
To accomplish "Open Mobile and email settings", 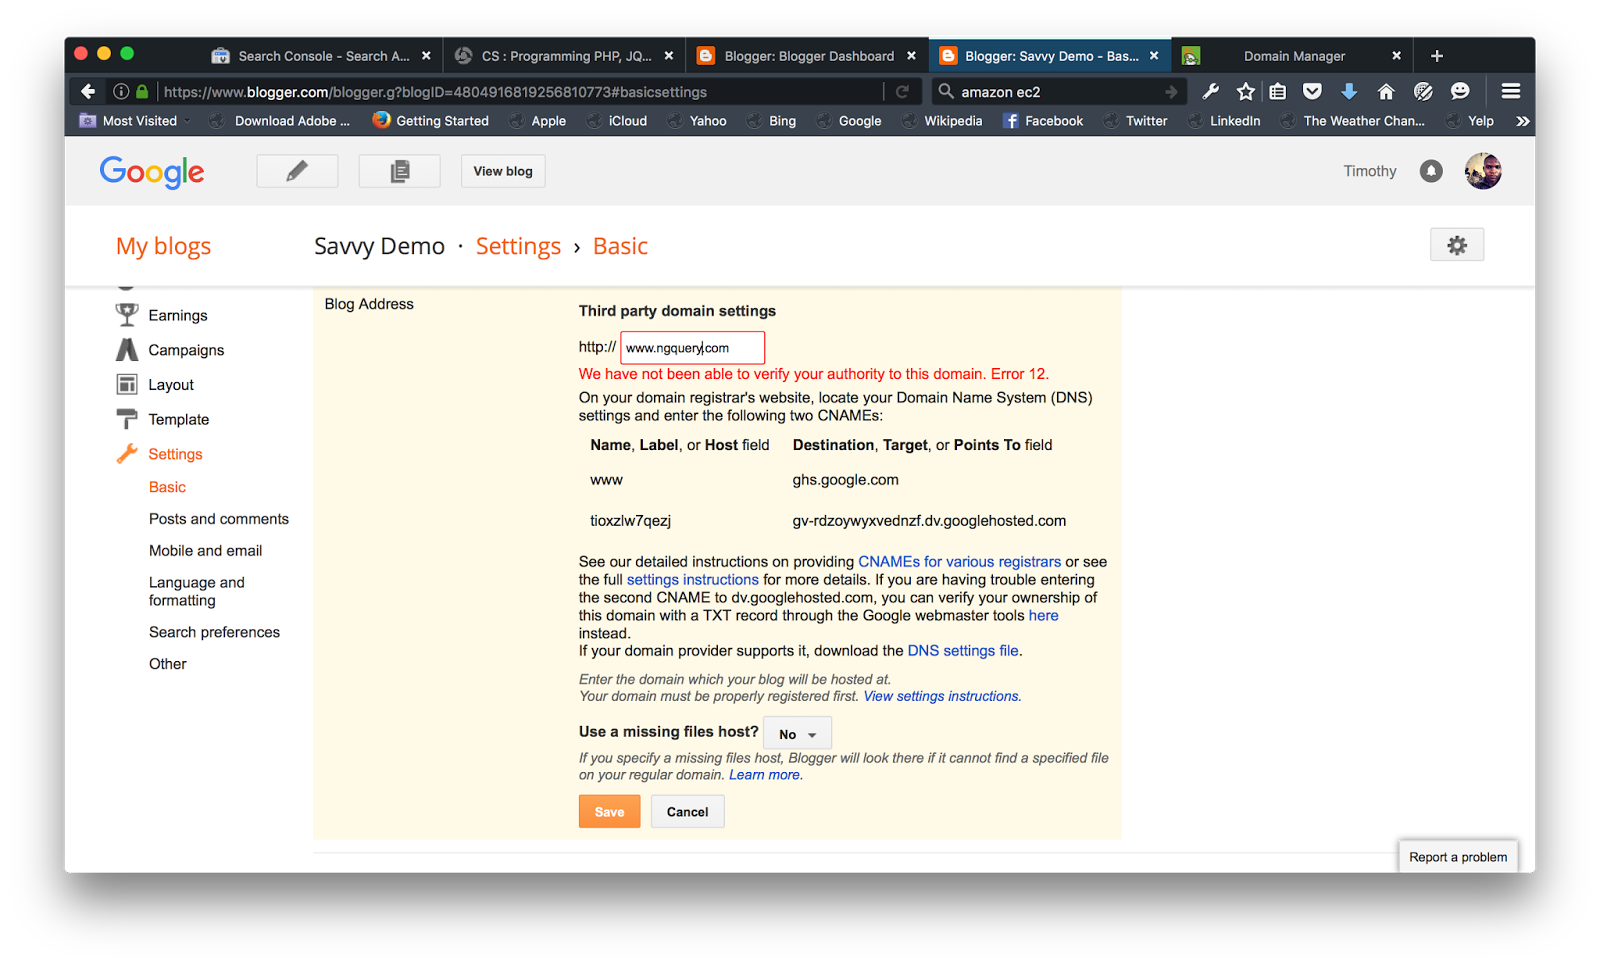I will pos(206,551).
